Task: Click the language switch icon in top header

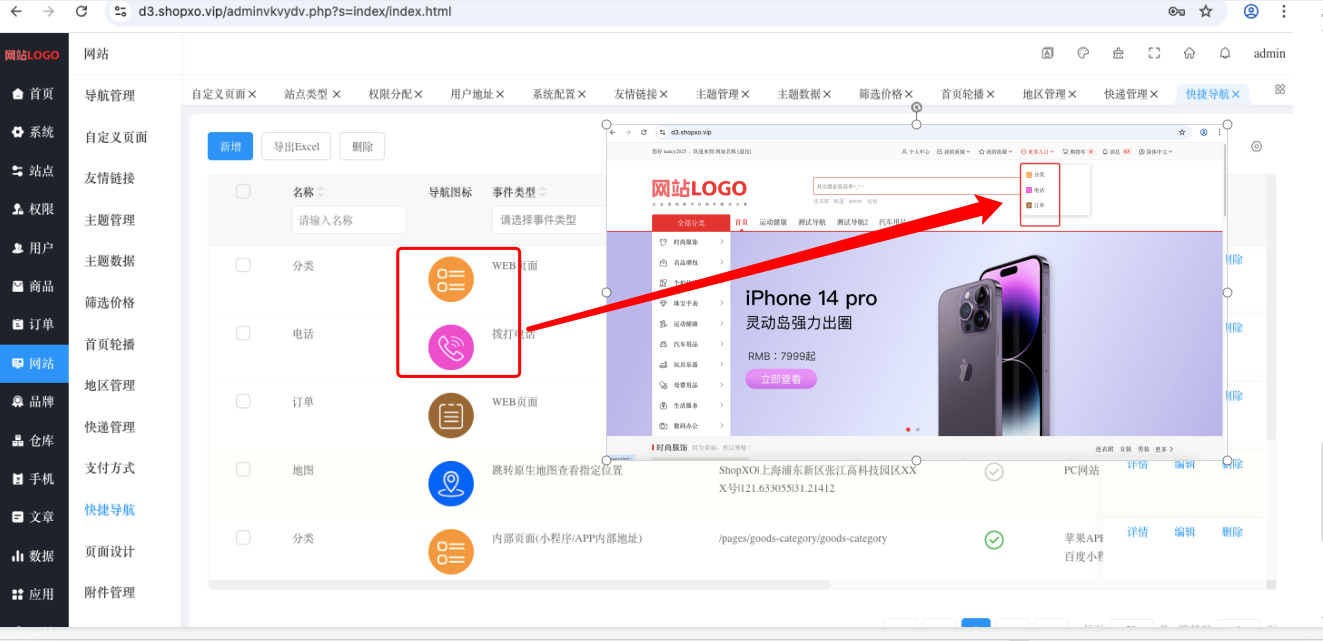Action: 1047,53
